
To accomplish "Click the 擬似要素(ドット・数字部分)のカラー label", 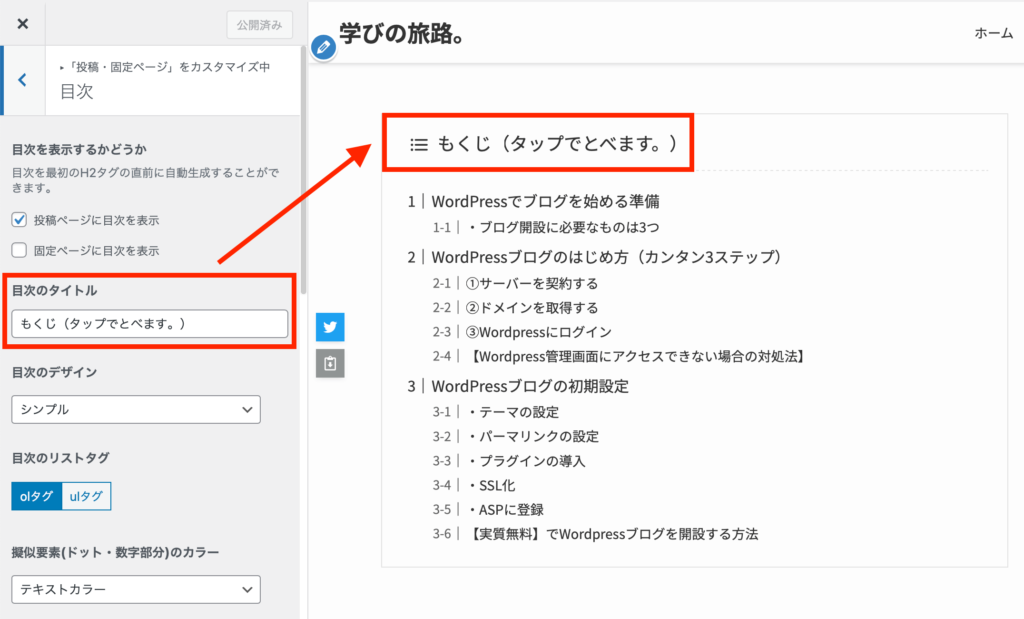I will tap(115, 552).
